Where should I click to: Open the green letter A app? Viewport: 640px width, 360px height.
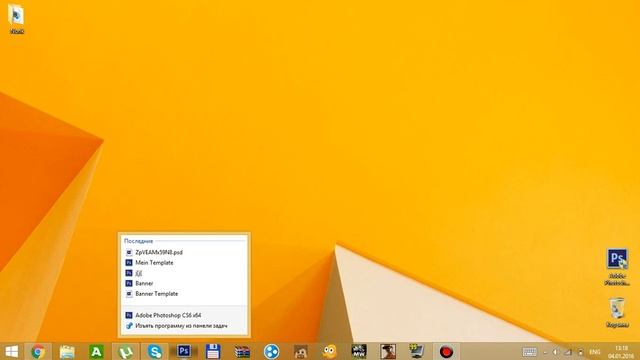pos(96,351)
